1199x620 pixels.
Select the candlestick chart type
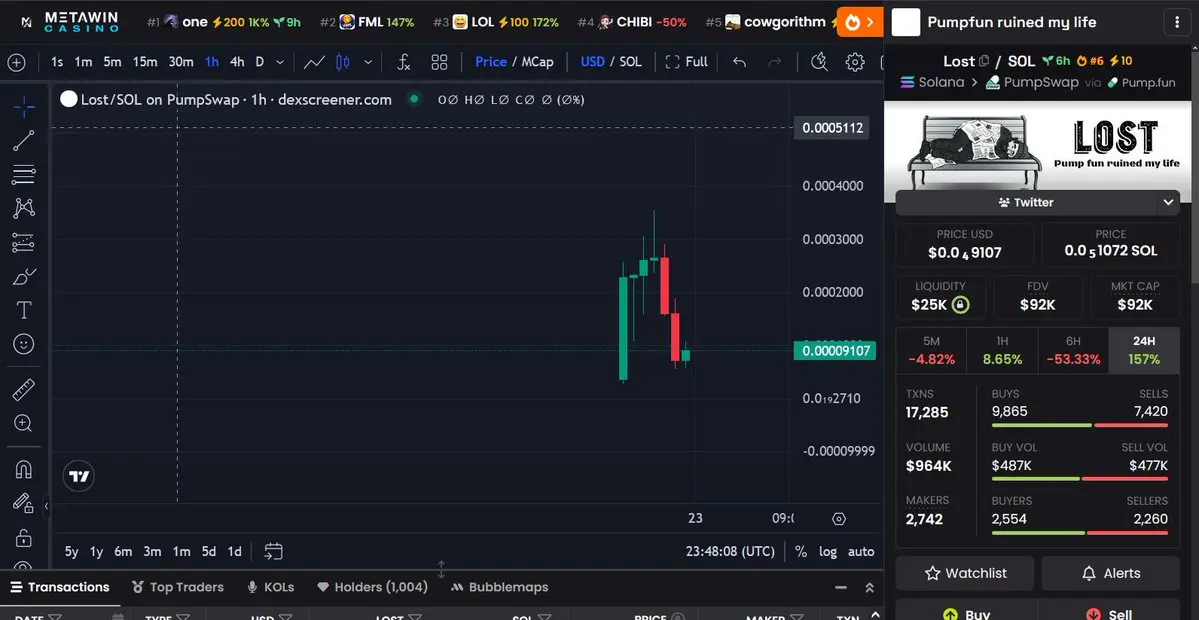click(x=343, y=62)
